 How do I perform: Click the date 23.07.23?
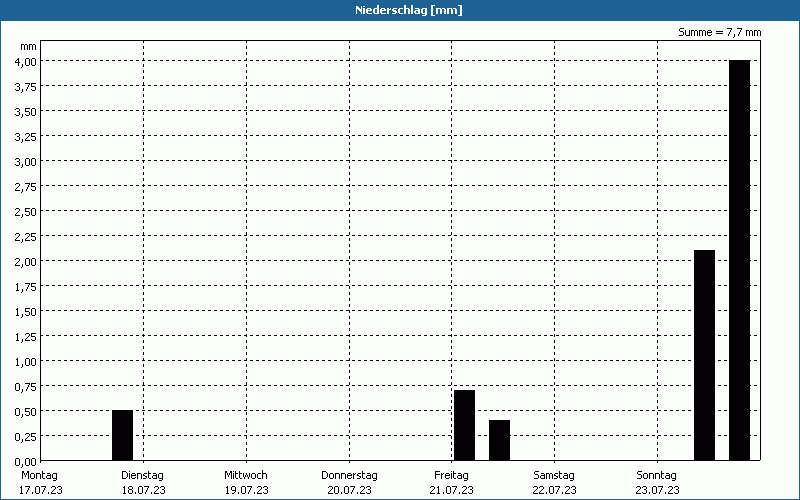[657, 490]
